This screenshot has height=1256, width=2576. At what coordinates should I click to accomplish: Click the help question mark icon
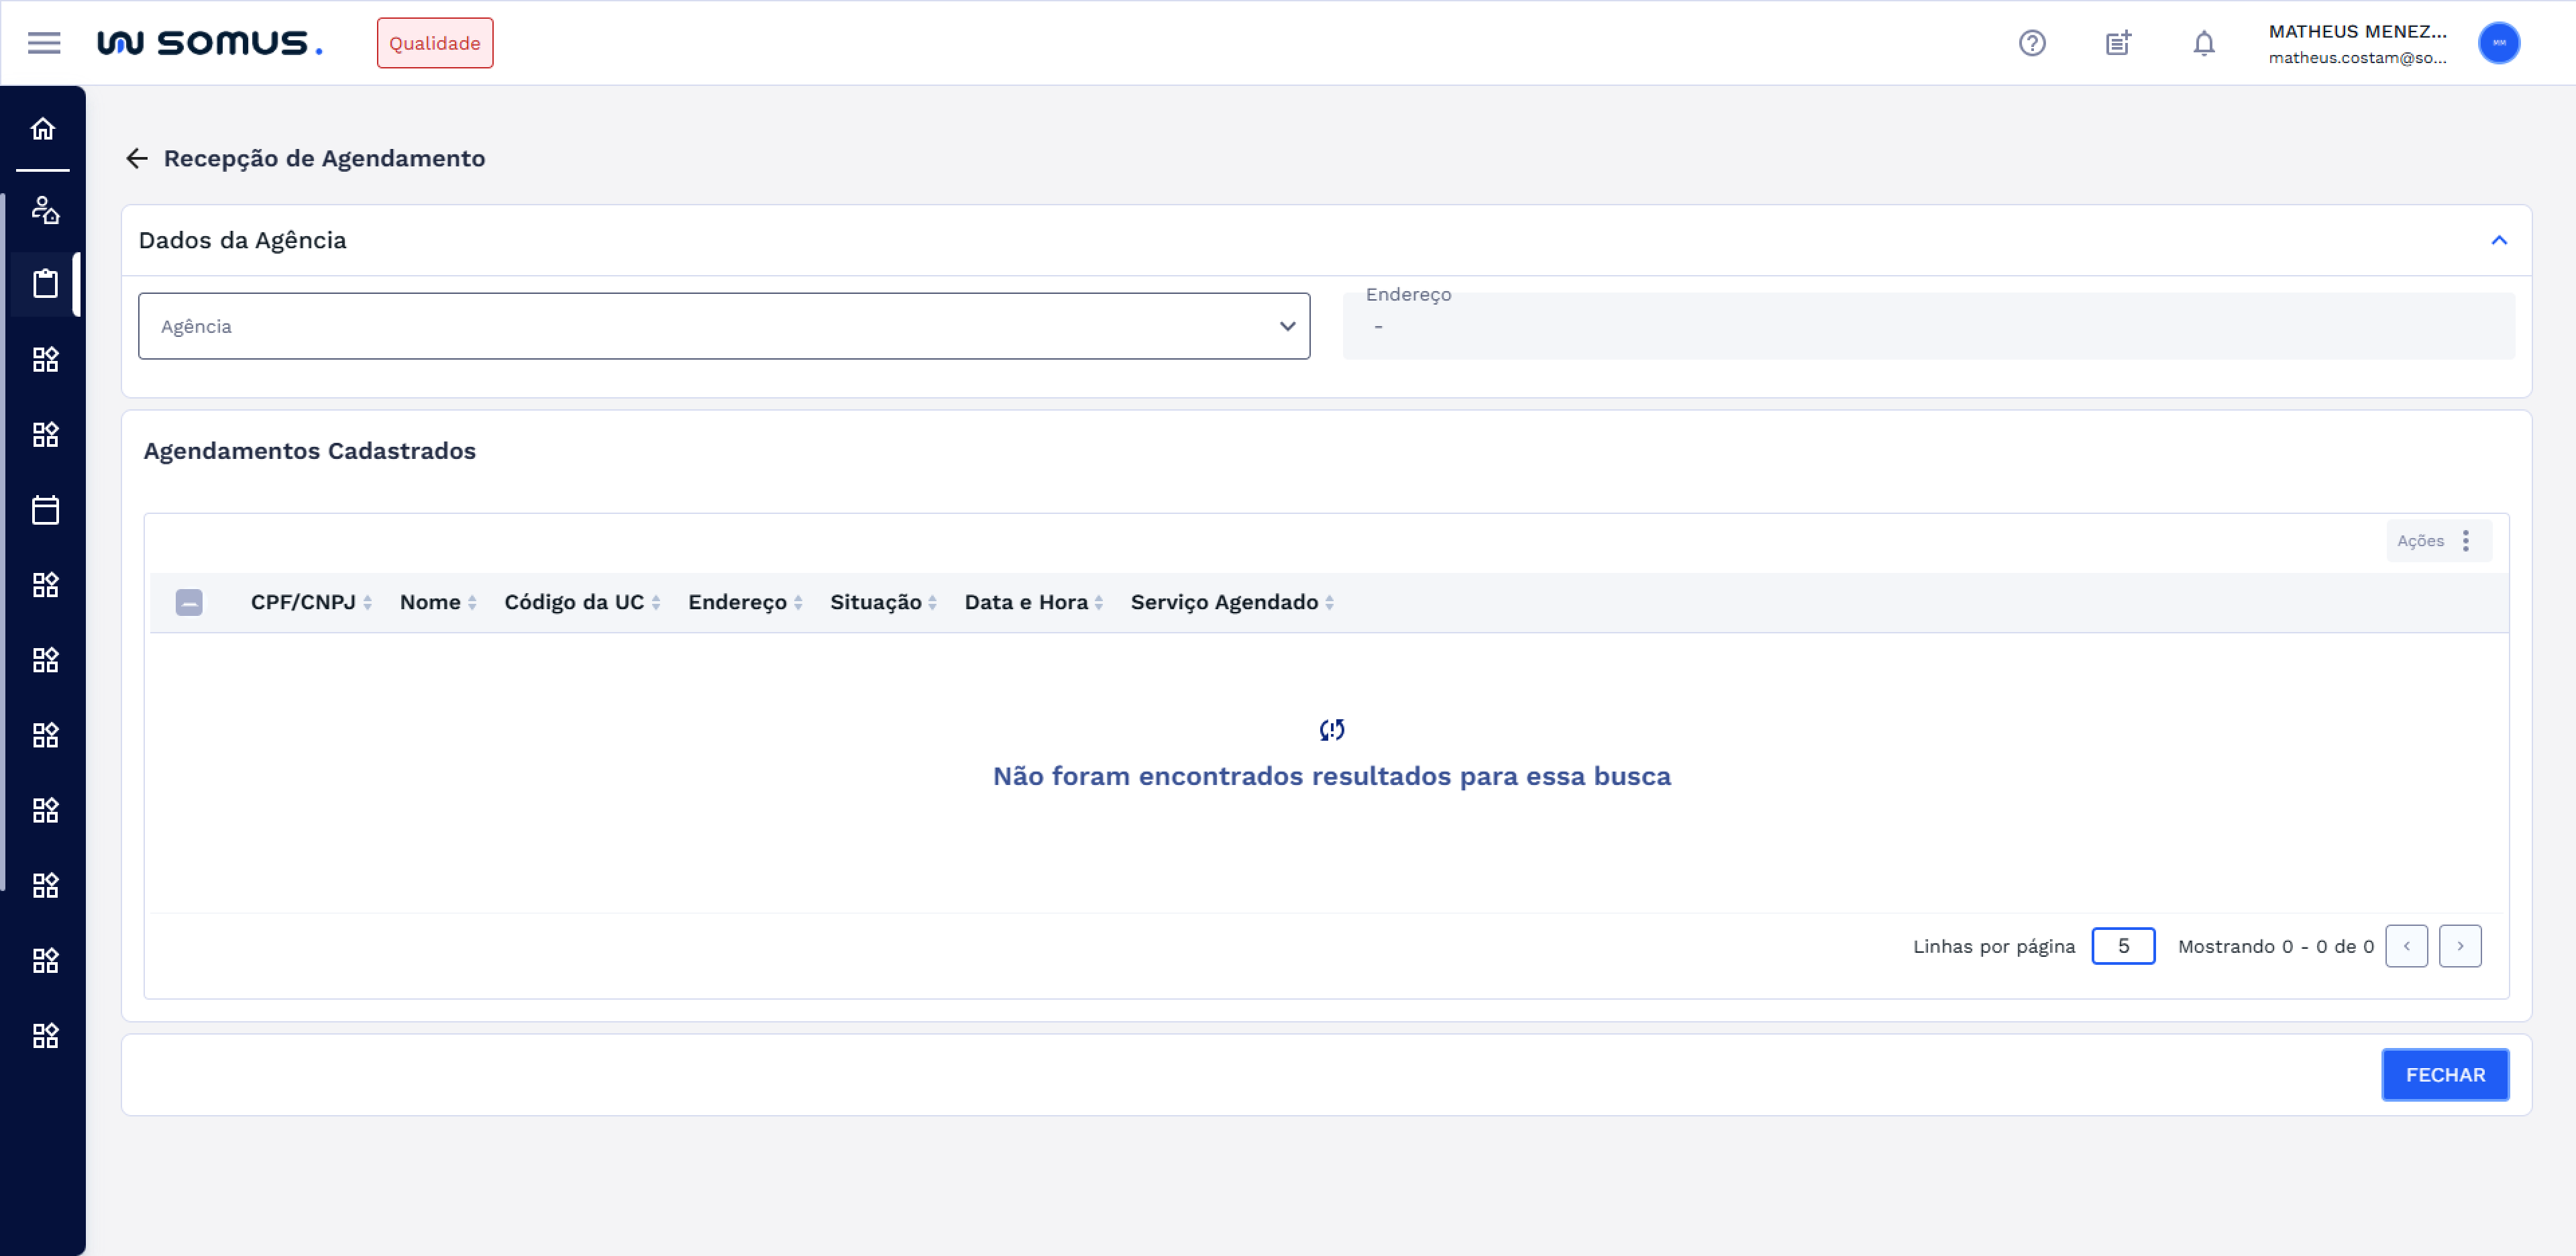pyautogui.click(x=2031, y=43)
